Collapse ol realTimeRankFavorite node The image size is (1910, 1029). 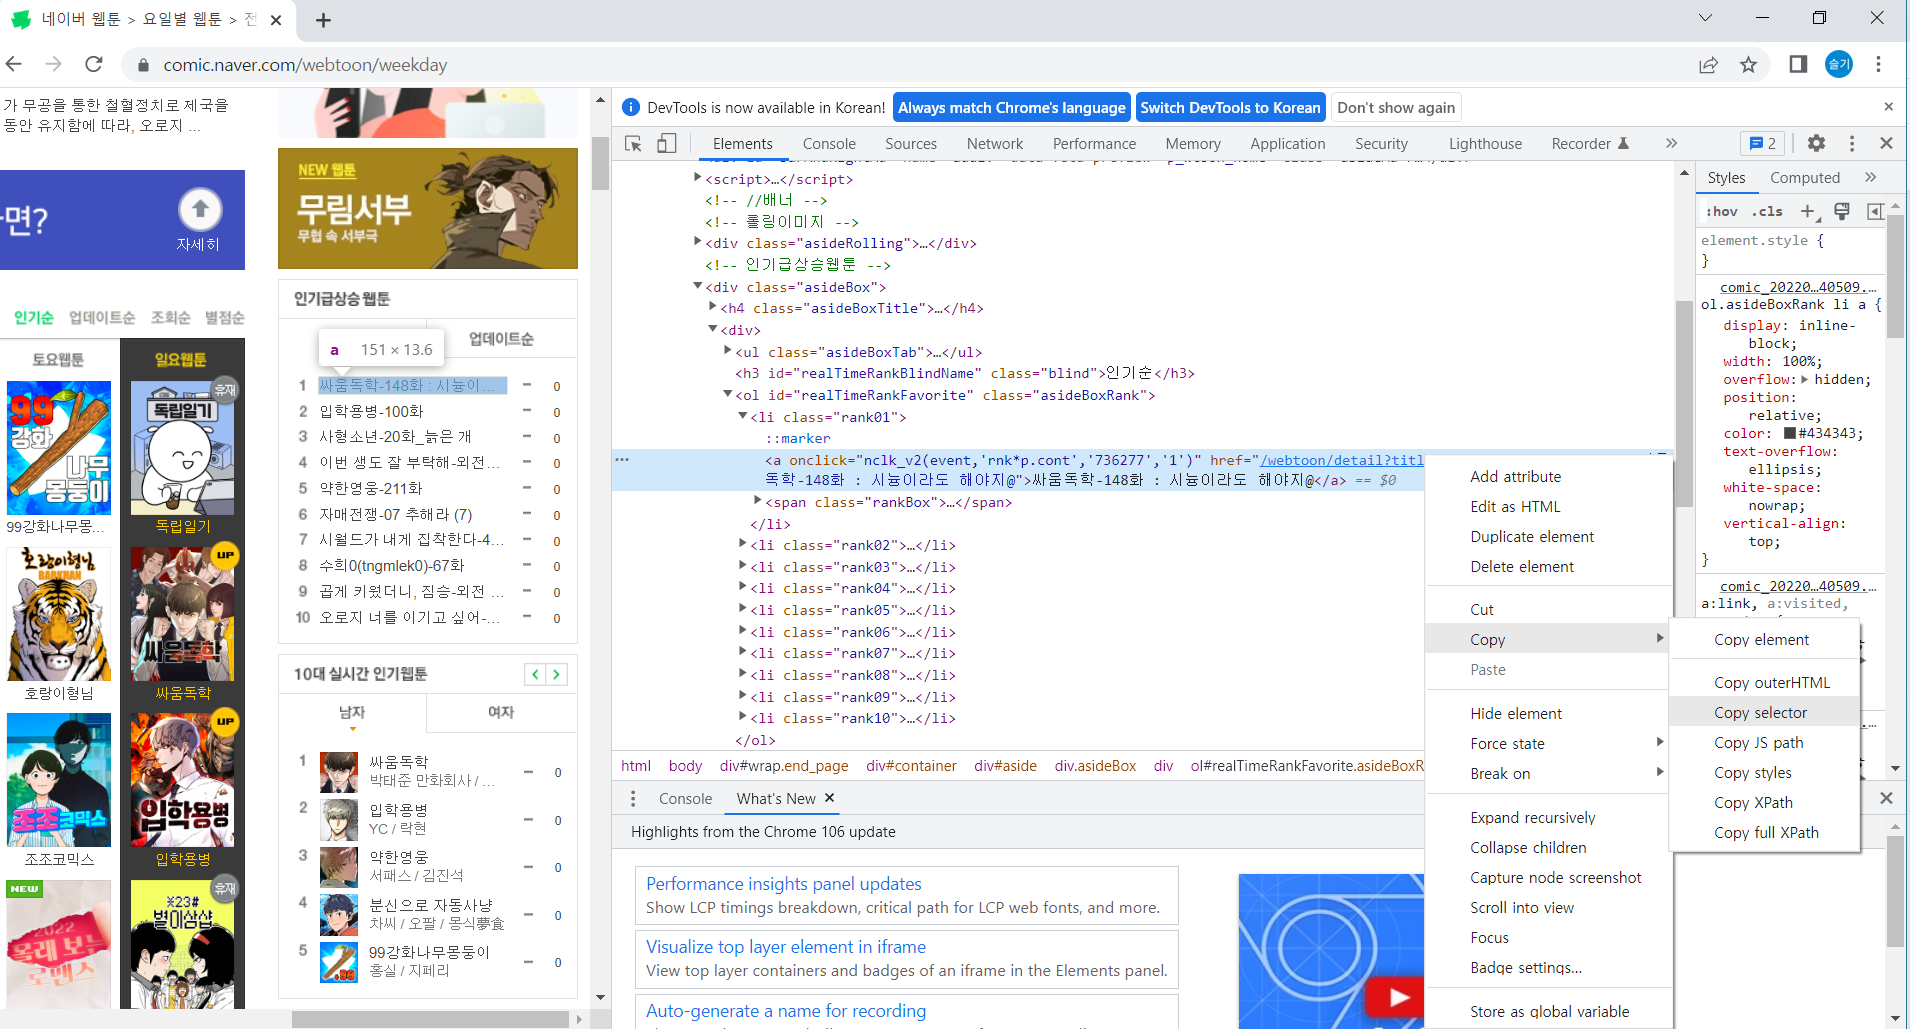coord(728,394)
